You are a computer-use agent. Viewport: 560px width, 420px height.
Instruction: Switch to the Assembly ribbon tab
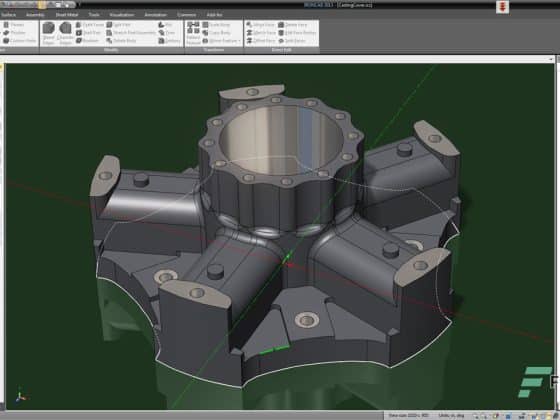click(35, 15)
